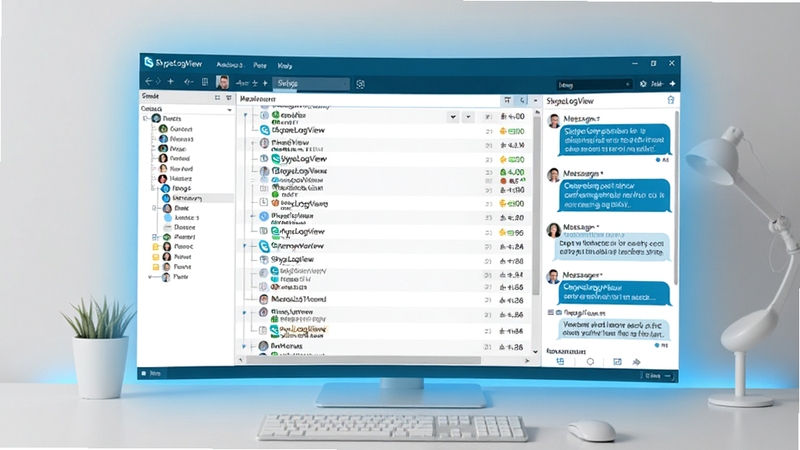This screenshot has width=800, height=450.
Task: Collapse the message list with the header up-arrow
Action: (x=535, y=101)
